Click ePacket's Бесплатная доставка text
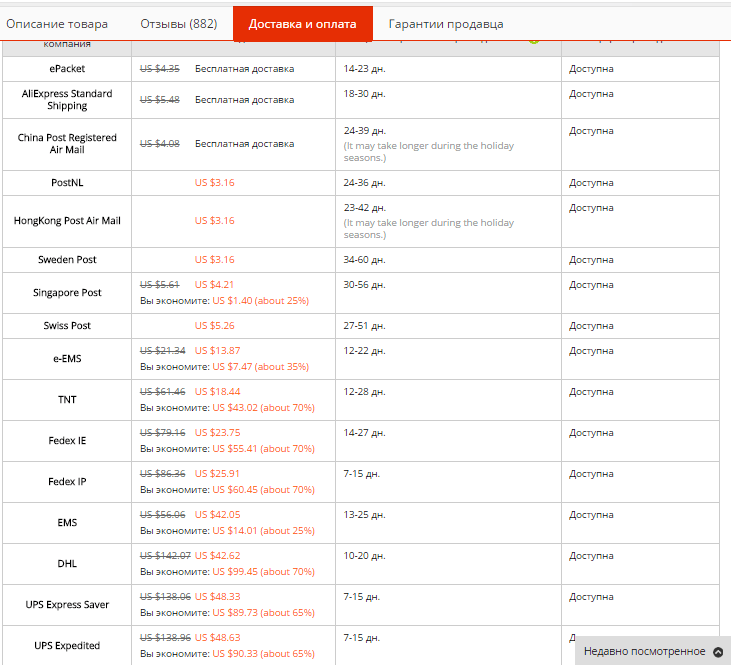Viewport: 731px width, 665px height. tap(244, 69)
